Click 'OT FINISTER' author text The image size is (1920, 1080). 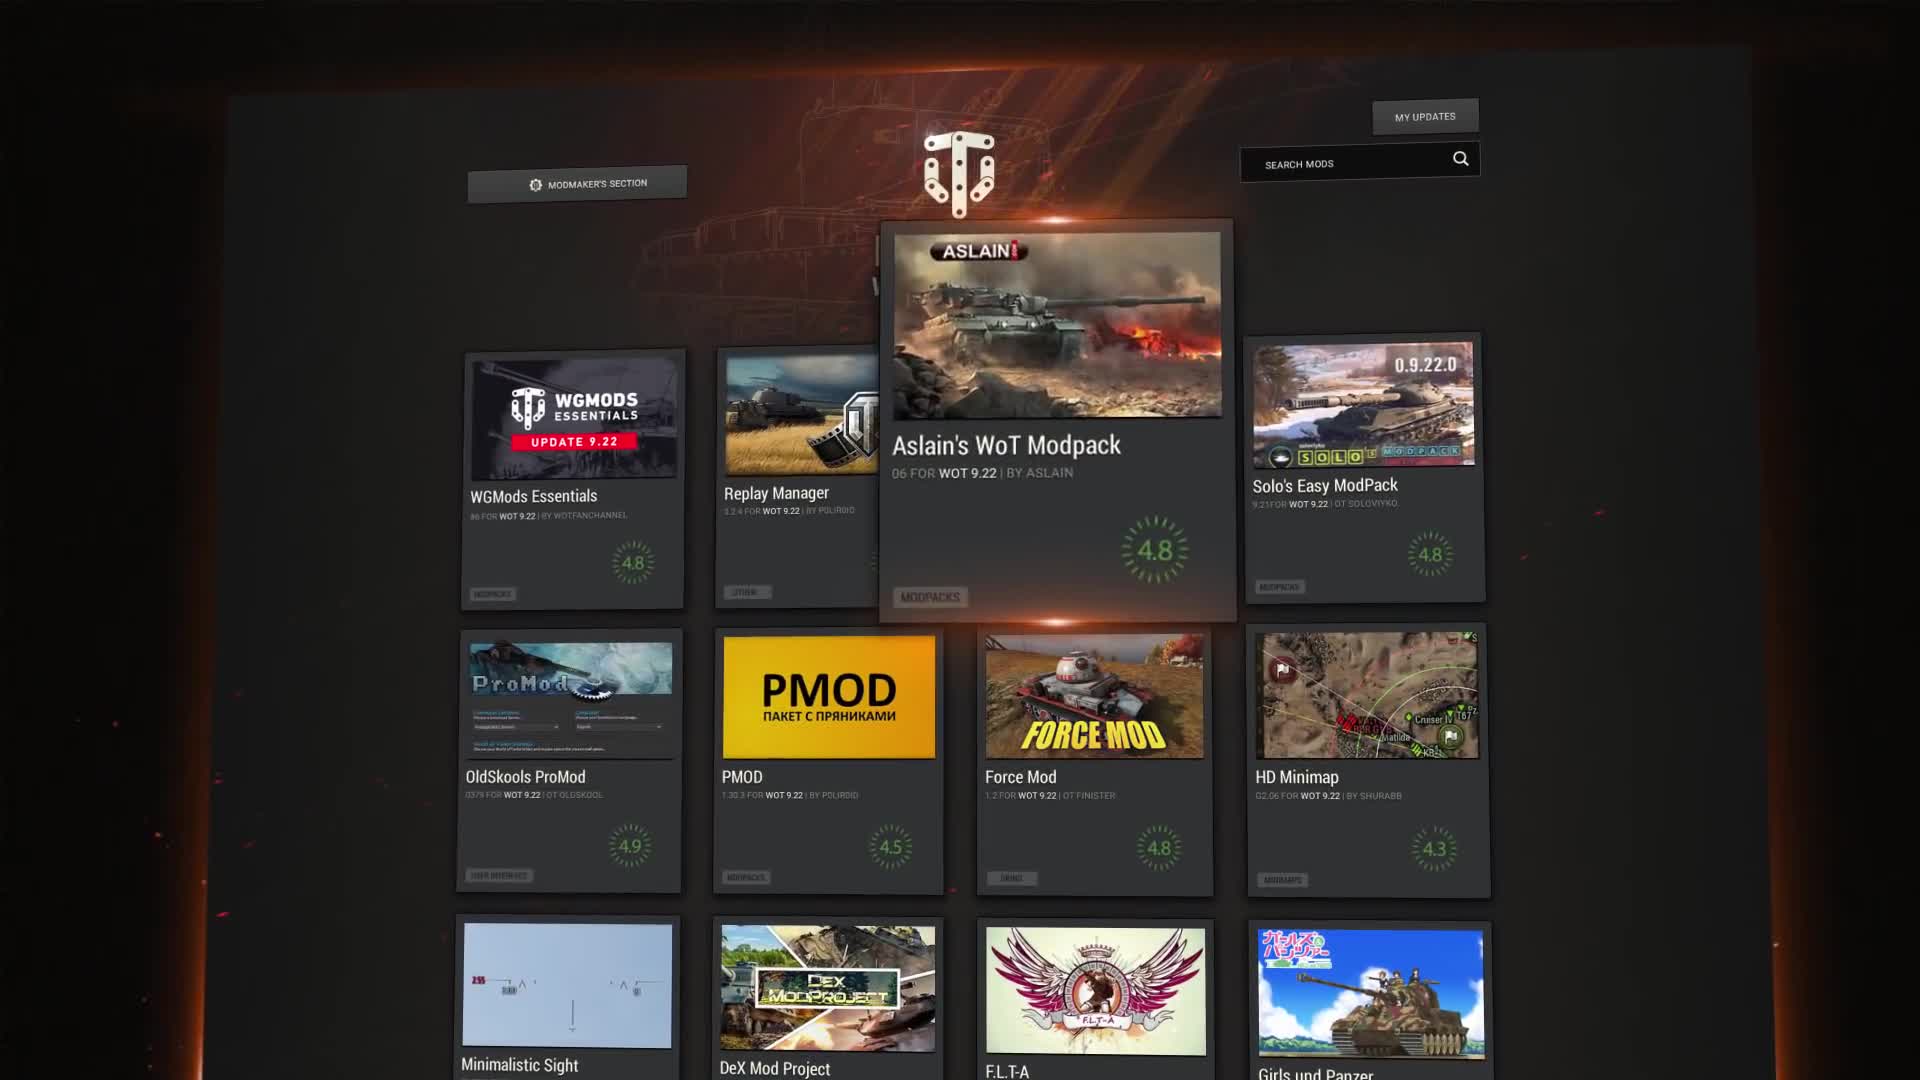[1089, 796]
